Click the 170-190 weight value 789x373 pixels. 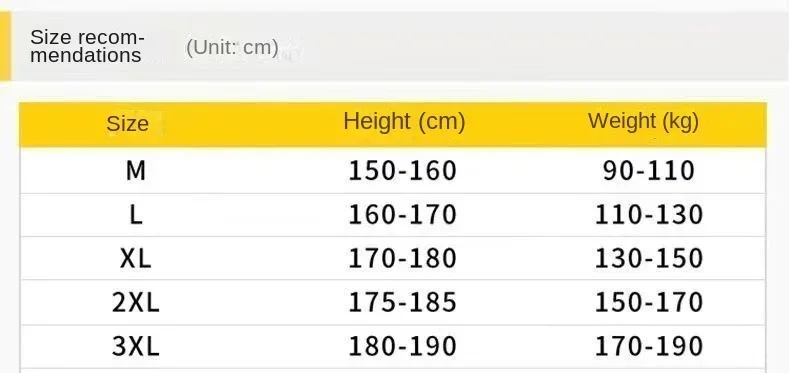click(649, 346)
